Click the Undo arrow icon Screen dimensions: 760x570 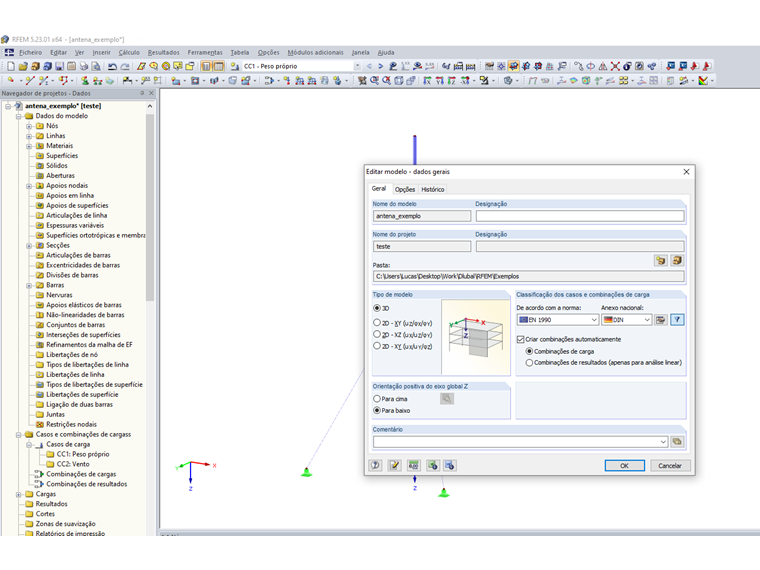[112, 66]
